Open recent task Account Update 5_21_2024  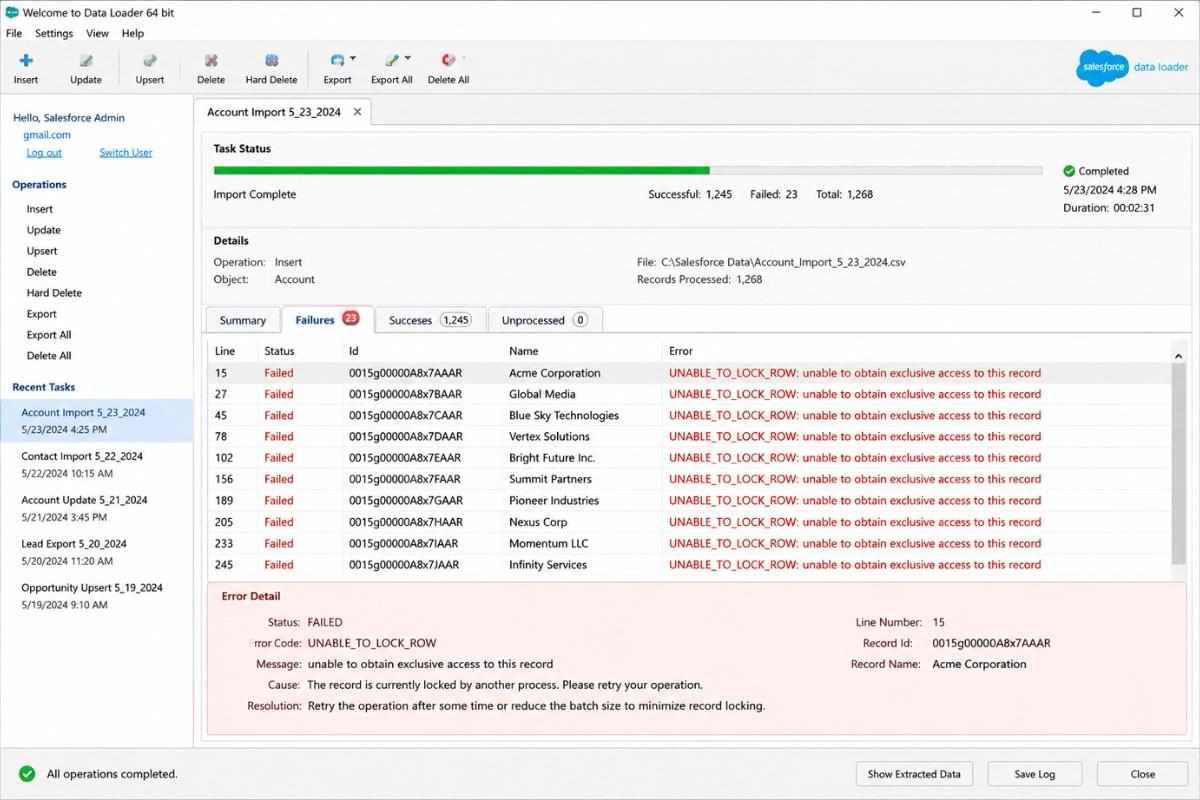click(96, 508)
